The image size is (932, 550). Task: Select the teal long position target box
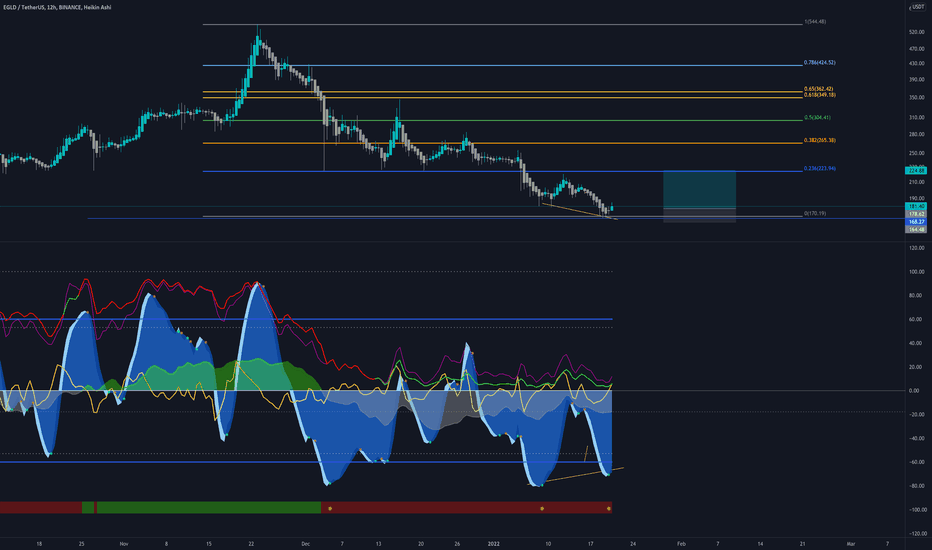point(700,189)
